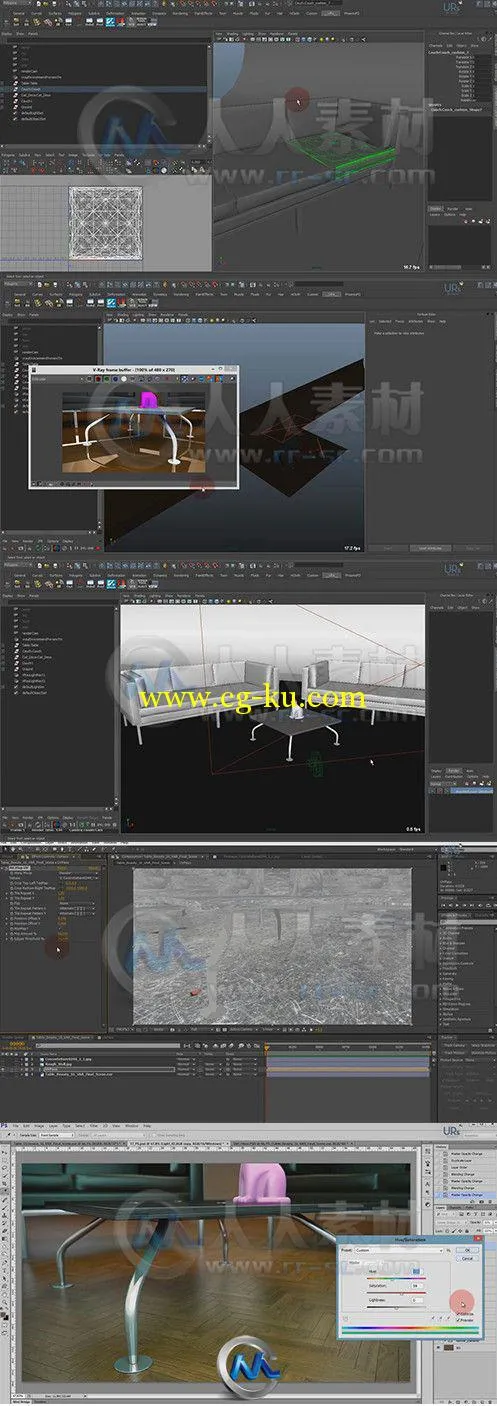The height and width of the screenshot is (1406, 497).
Task: Switch to the Render layer tab in the sofa-render Maya window
Action: coord(452,771)
